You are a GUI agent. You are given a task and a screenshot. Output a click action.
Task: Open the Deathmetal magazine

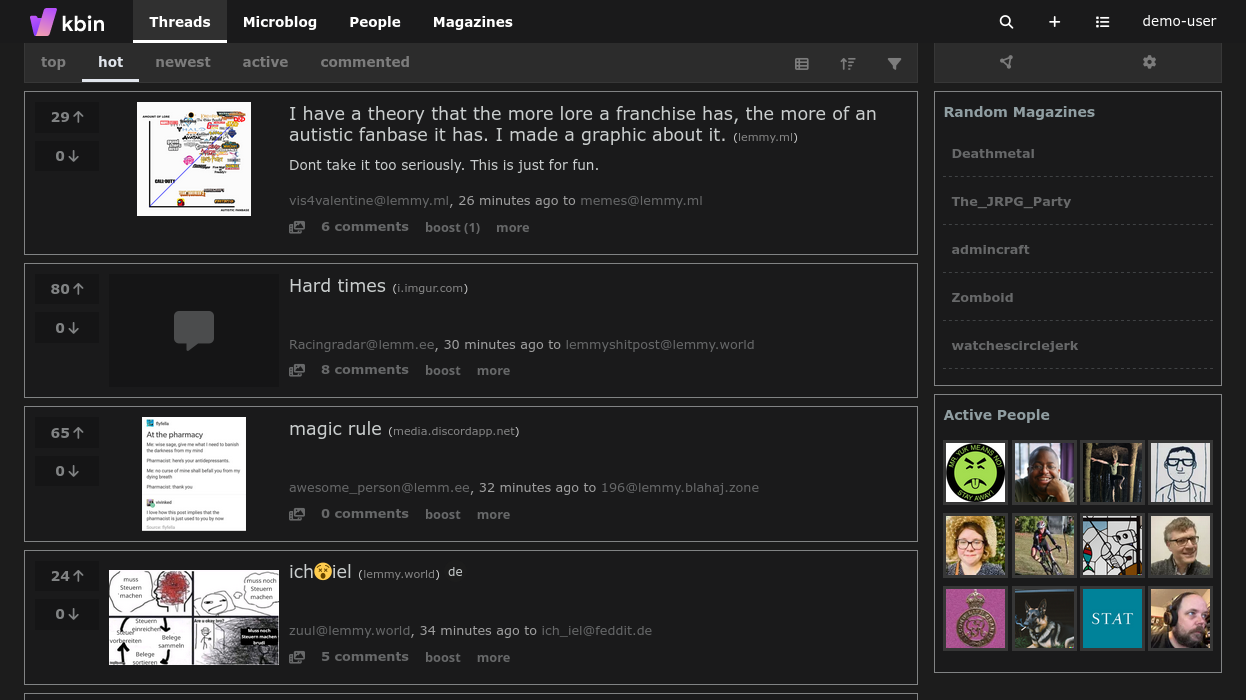pos(993,154)
